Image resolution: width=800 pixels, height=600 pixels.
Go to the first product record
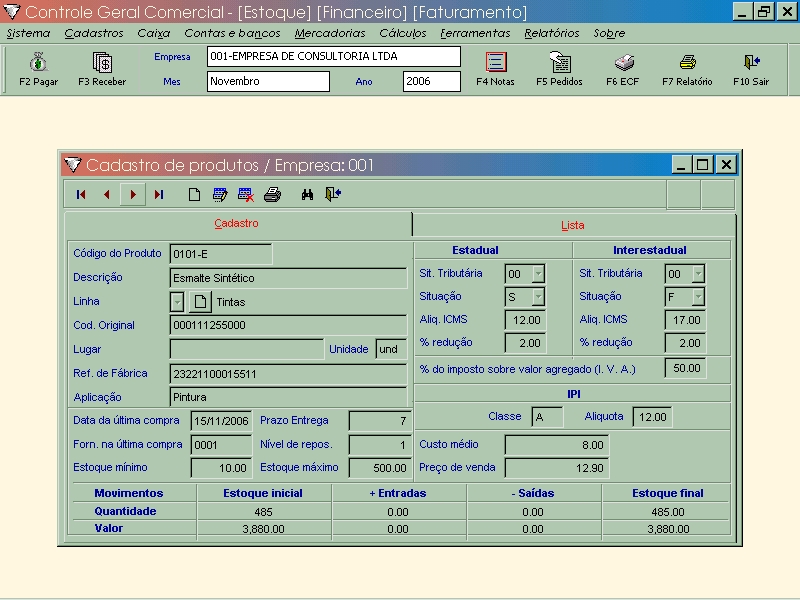(81, 195)
